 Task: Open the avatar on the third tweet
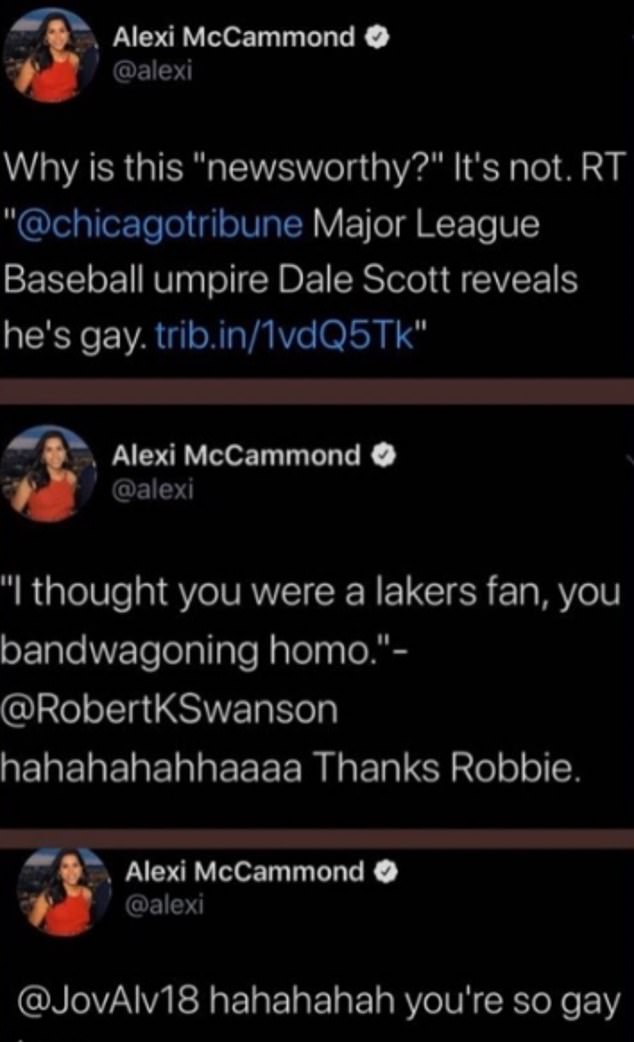pos(64,891)
